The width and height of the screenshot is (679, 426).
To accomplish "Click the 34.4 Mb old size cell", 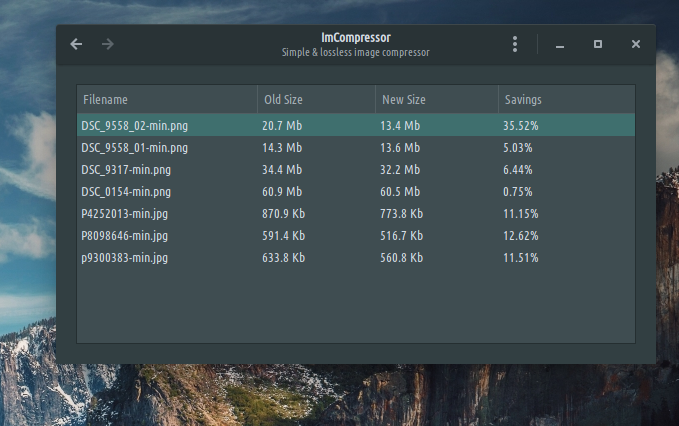I will pos(282,170).
